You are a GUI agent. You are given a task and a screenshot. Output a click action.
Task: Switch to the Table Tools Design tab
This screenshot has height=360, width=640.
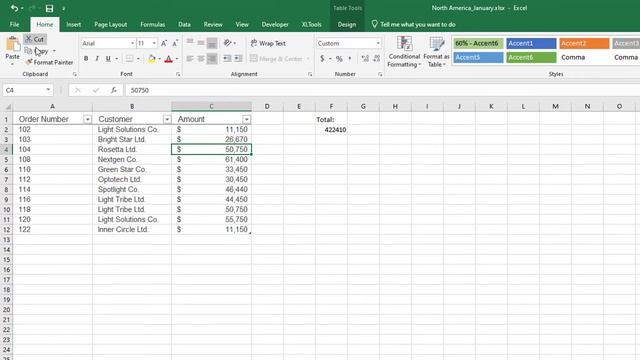(347, 24)
